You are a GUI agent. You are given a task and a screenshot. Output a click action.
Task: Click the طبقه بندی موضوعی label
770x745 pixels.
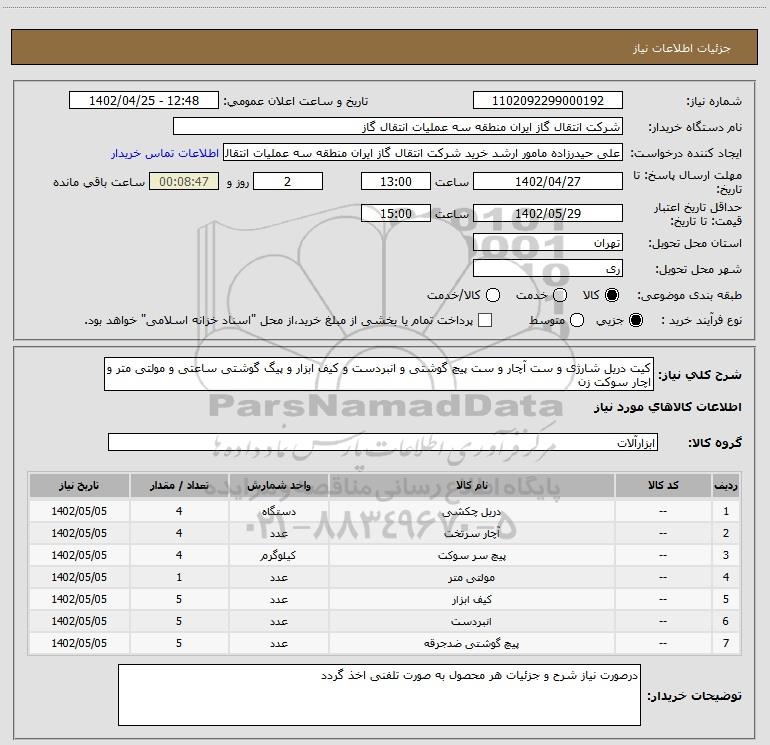pos(689,296)
